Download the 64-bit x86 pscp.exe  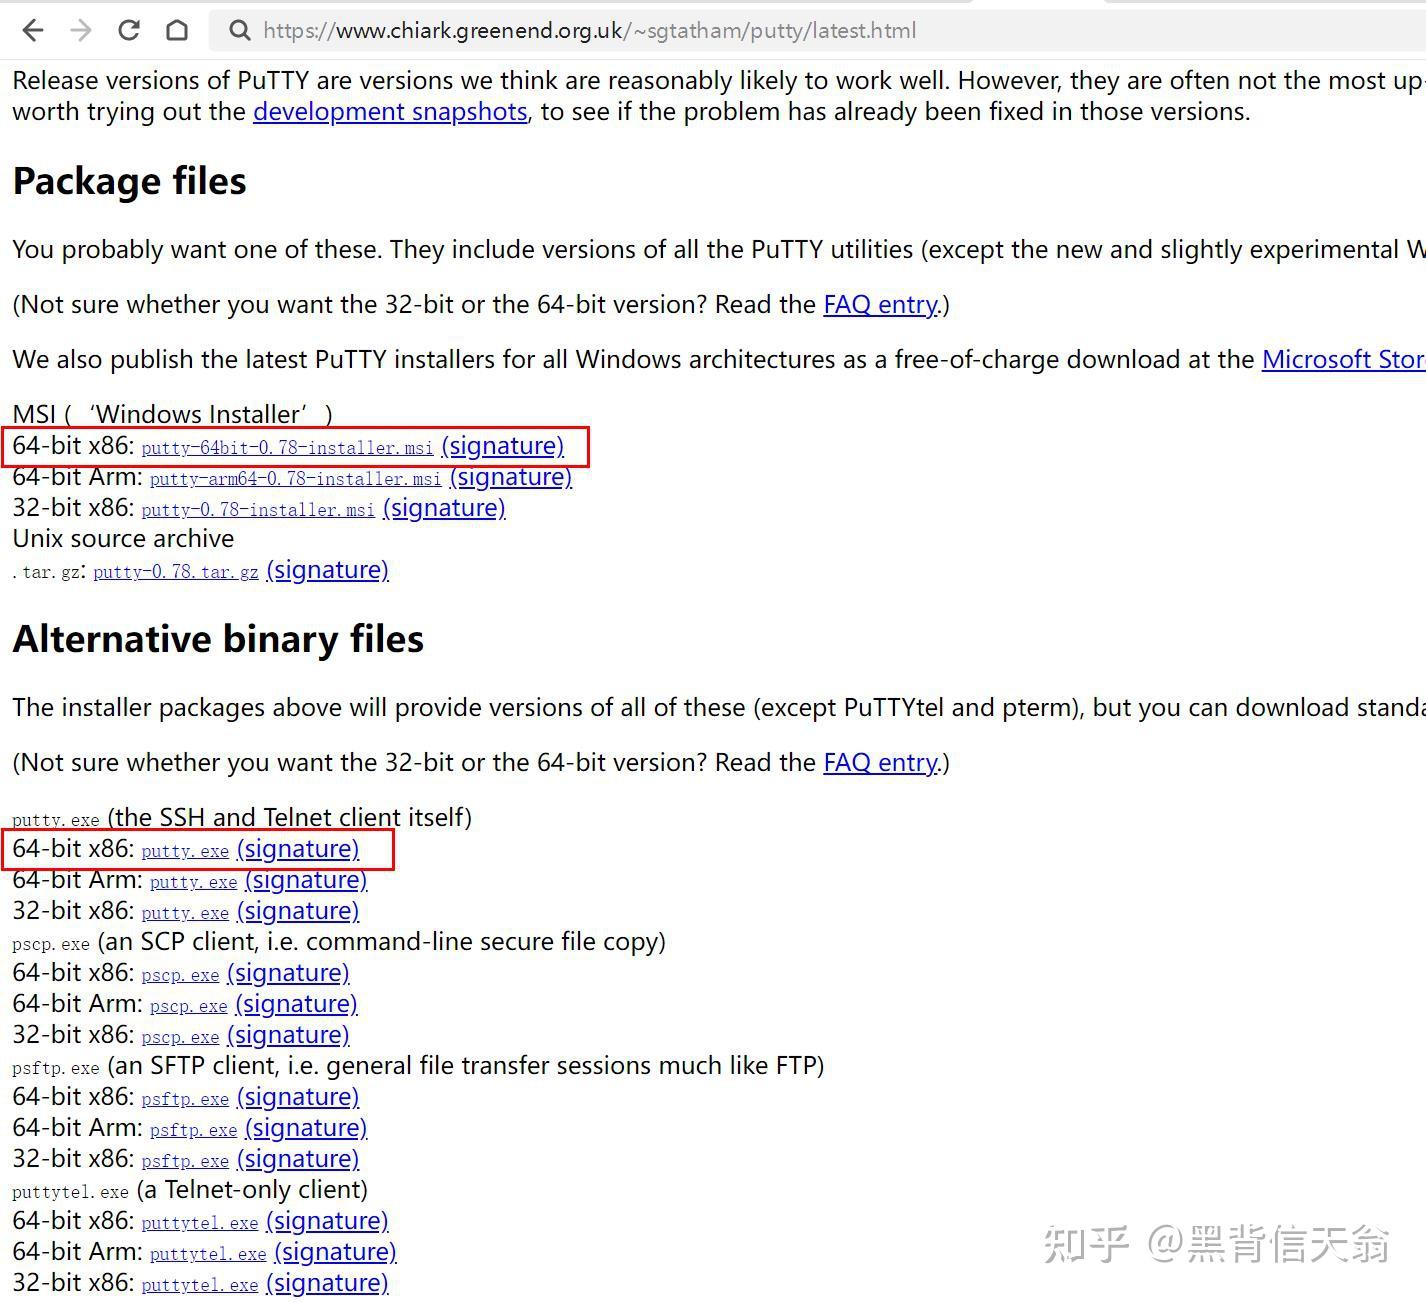point(180,975)
